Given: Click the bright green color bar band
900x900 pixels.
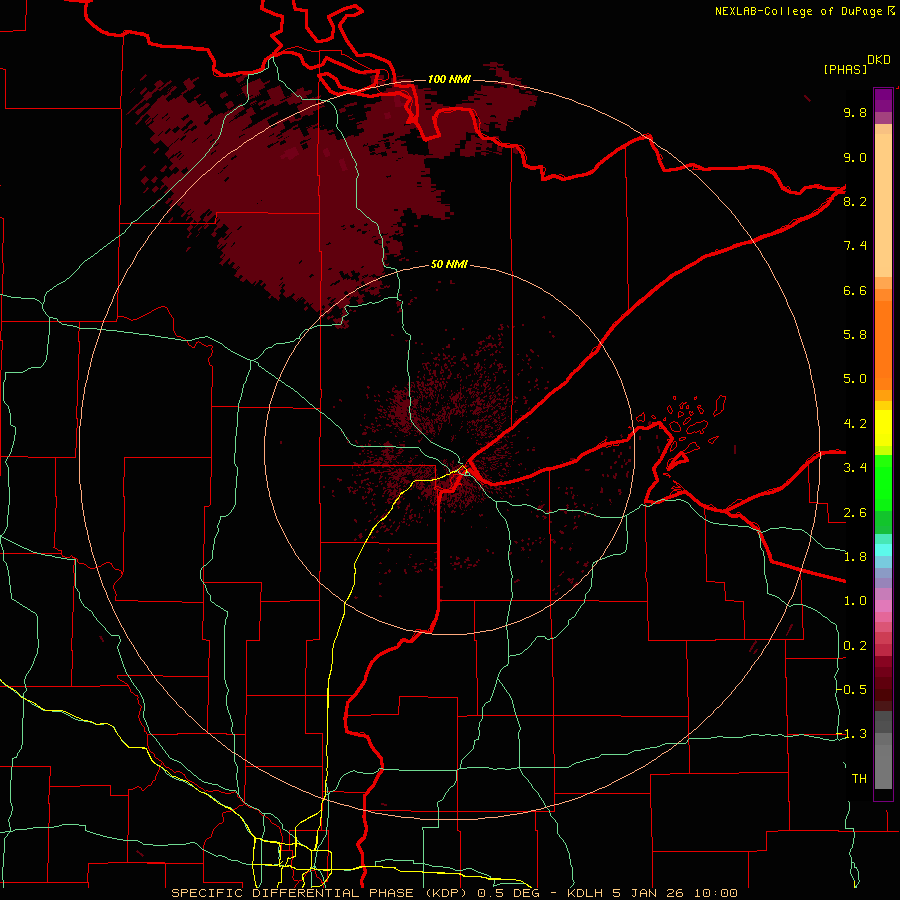Looking at the screenshot, I should point(883,481).
